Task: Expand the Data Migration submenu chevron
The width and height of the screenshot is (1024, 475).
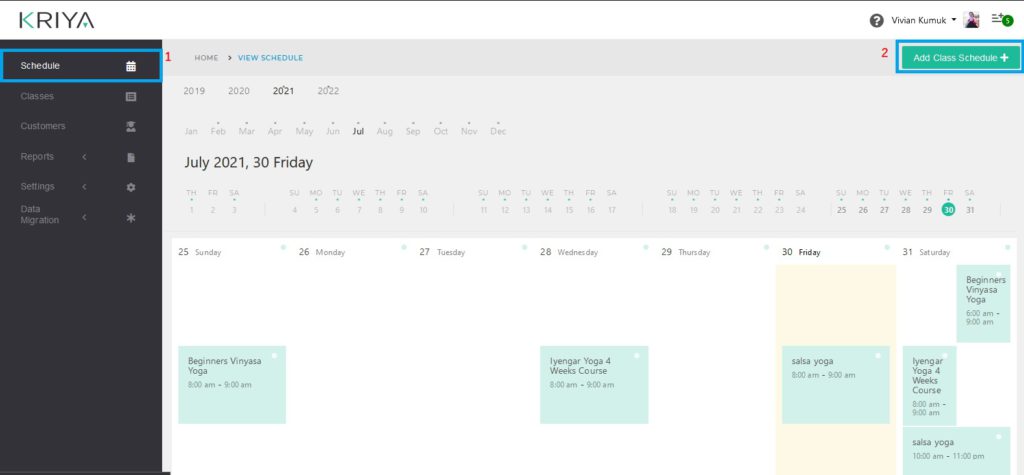Action: click(x=84, y=217)
